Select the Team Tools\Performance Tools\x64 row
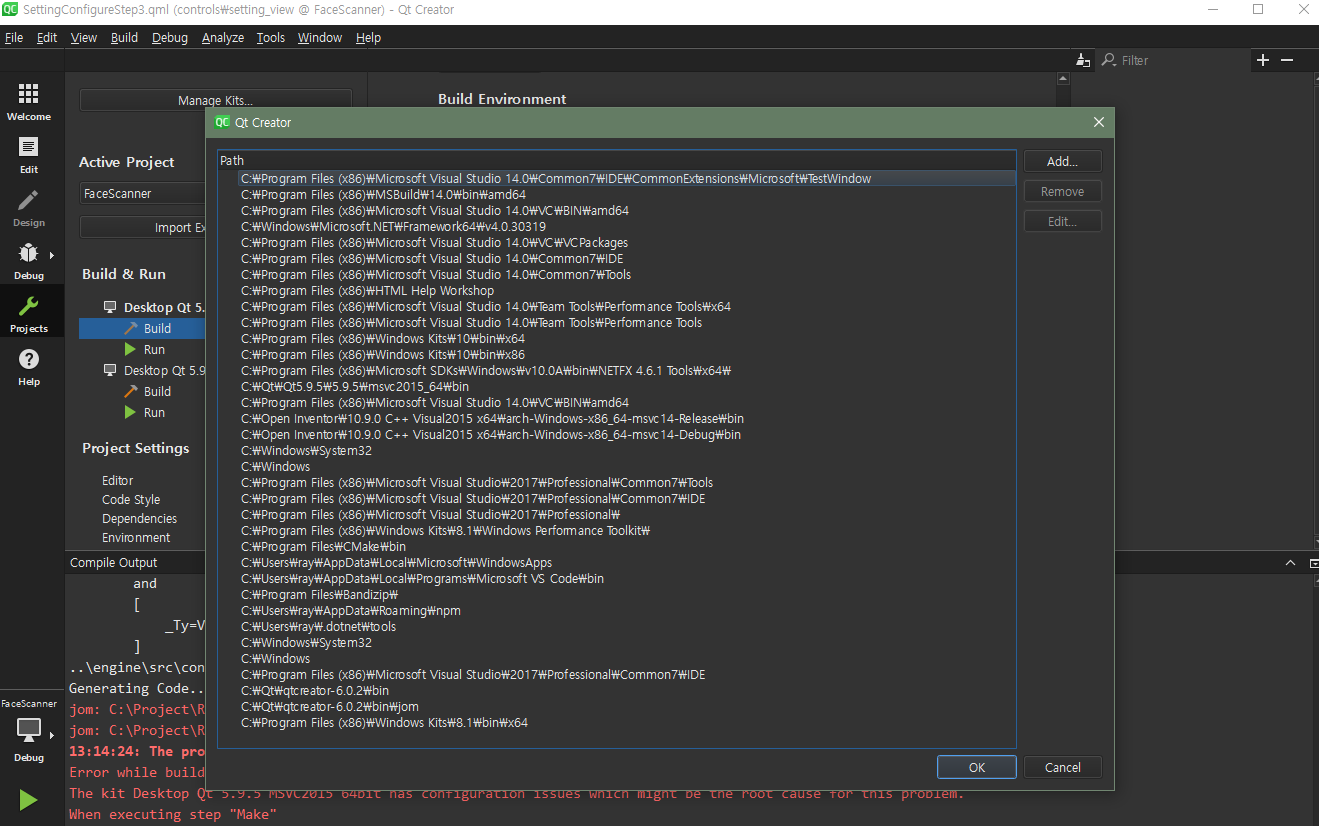This screenshot has height=826, width=1319. pos(617,306)
